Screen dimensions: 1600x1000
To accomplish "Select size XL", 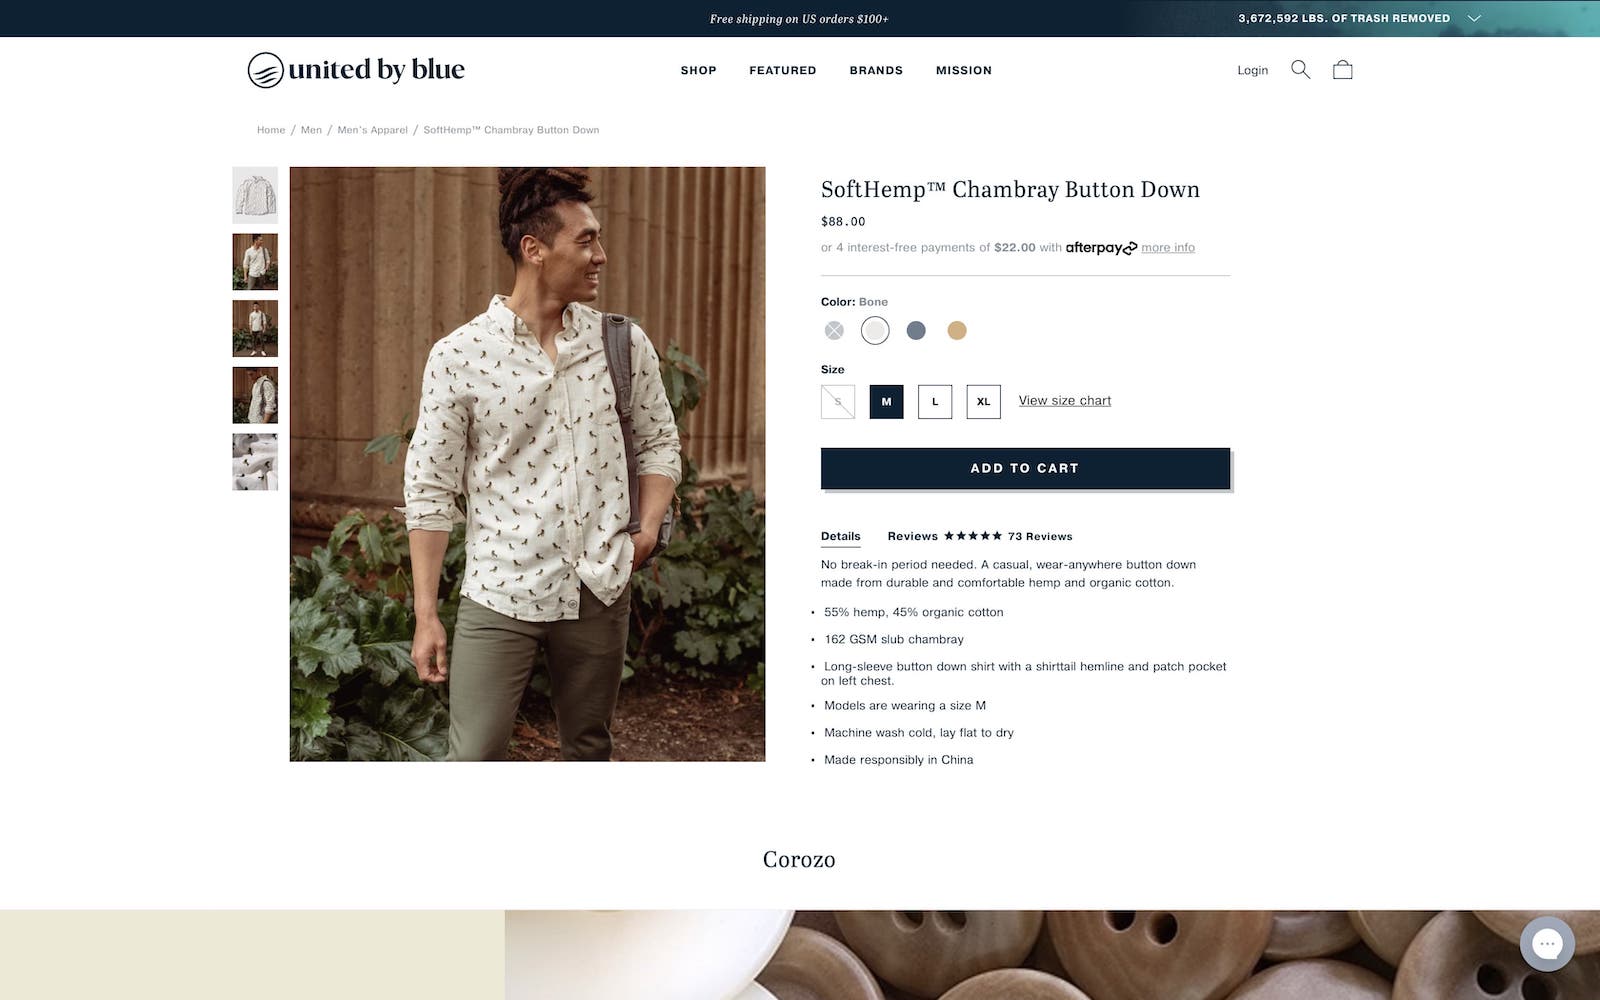I will 983,402.
